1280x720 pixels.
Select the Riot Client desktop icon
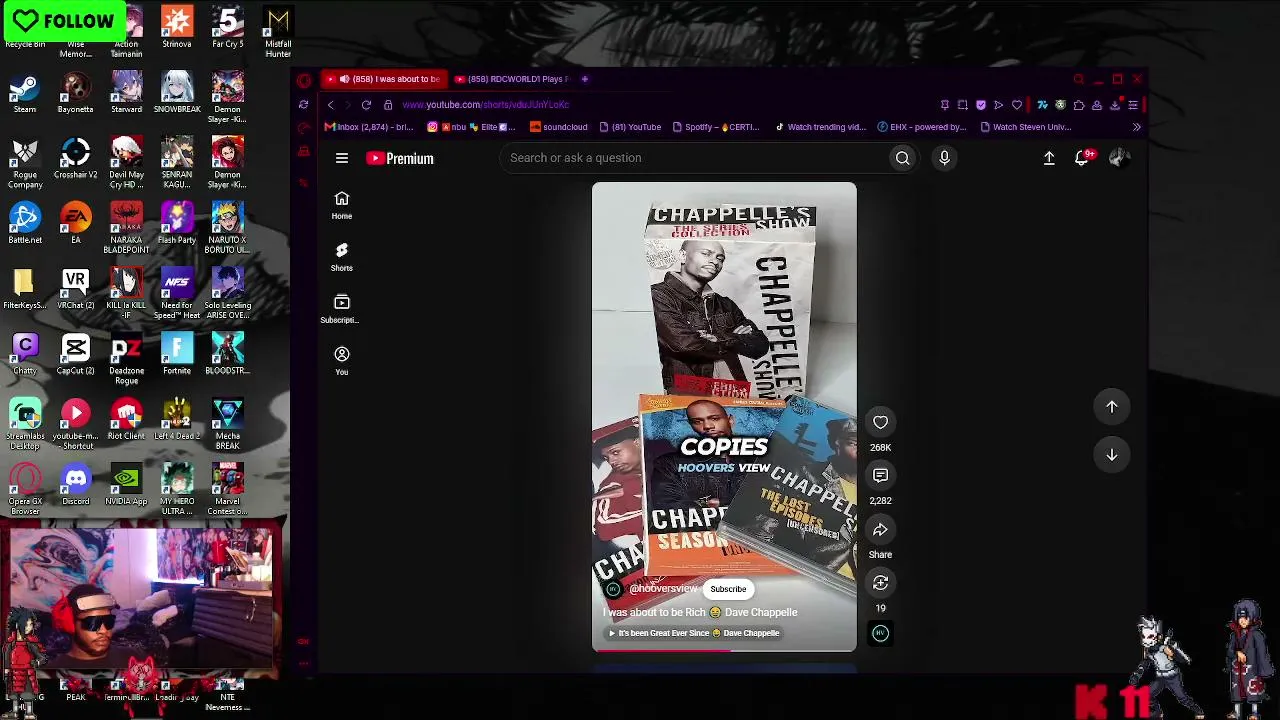tap(126, 420)
